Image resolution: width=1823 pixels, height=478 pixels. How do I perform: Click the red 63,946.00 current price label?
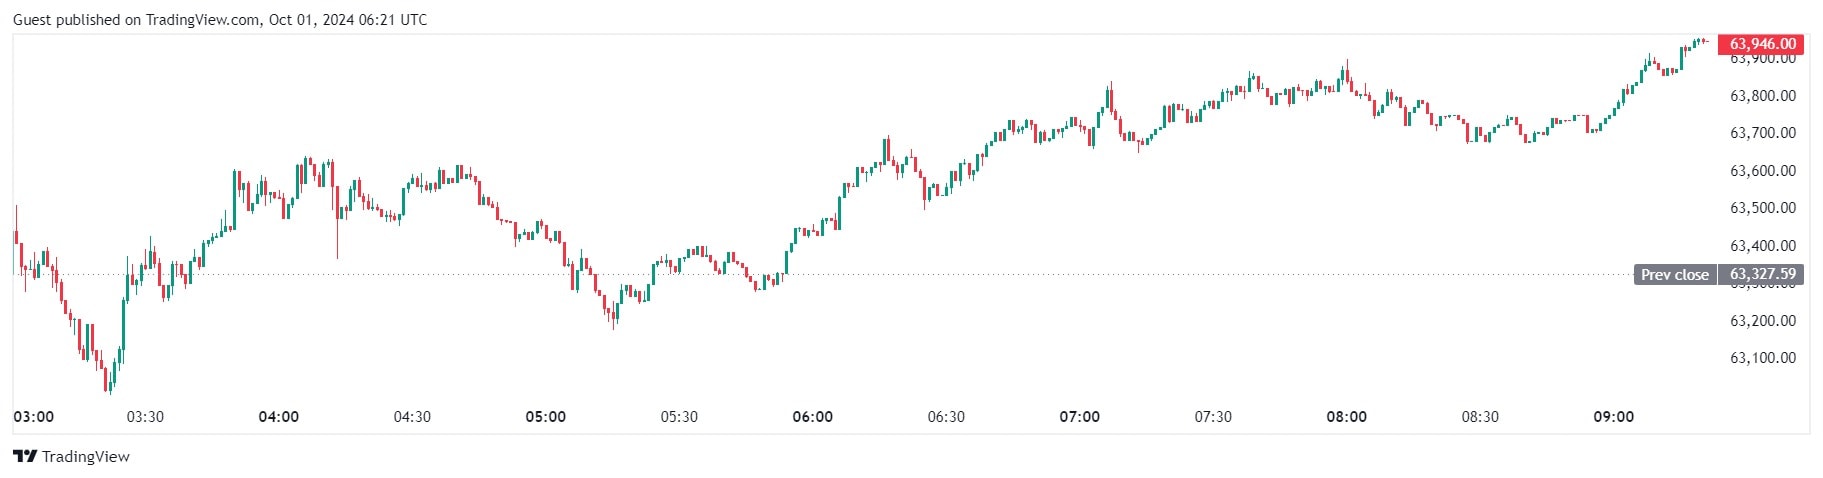(x=1763, y=44)
